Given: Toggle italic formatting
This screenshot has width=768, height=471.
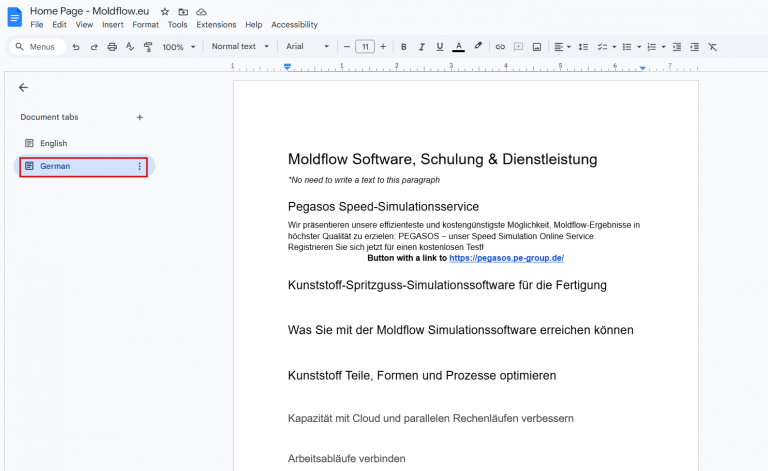Looking at the screenshot, I should [422, 47].
